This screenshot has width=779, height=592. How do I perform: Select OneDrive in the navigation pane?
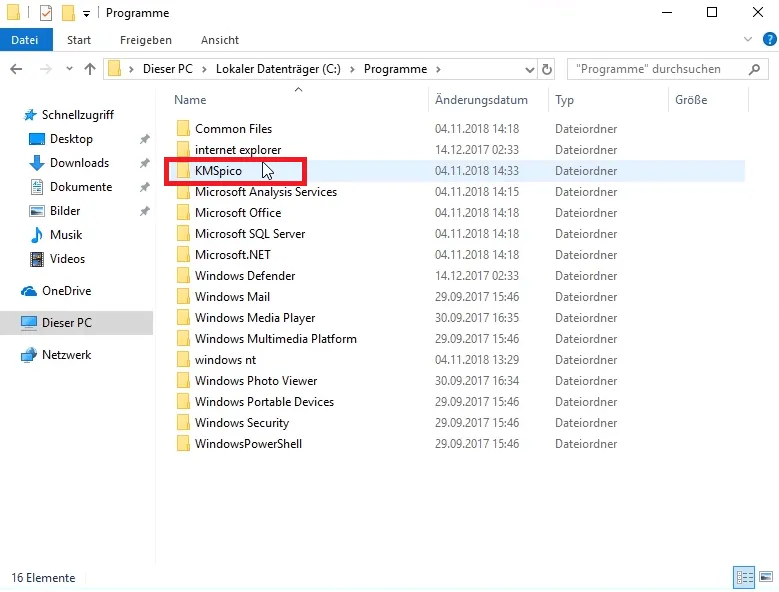coord(66,291)
